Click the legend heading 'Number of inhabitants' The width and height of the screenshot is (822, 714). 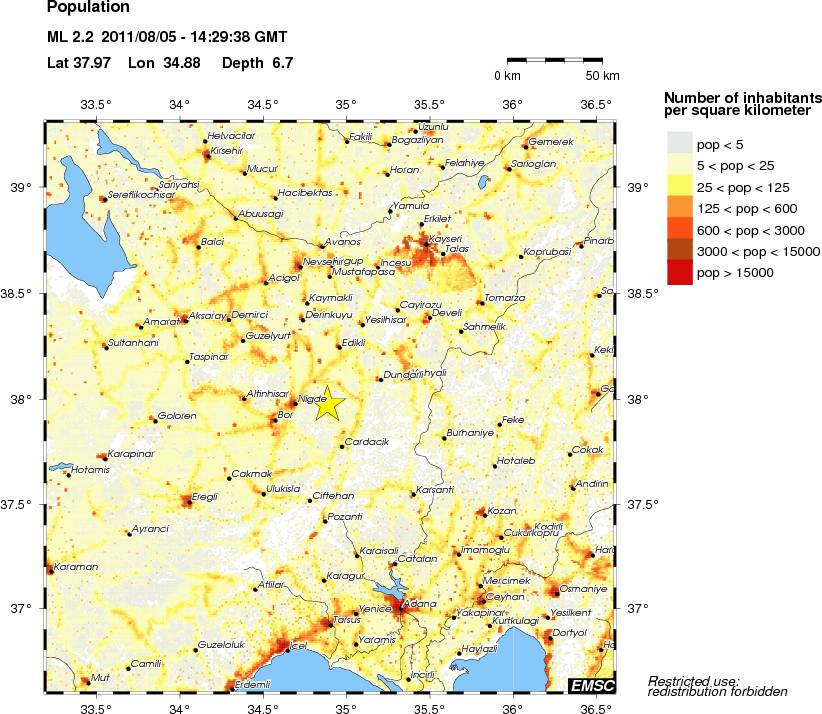click(x=742, y=97)
